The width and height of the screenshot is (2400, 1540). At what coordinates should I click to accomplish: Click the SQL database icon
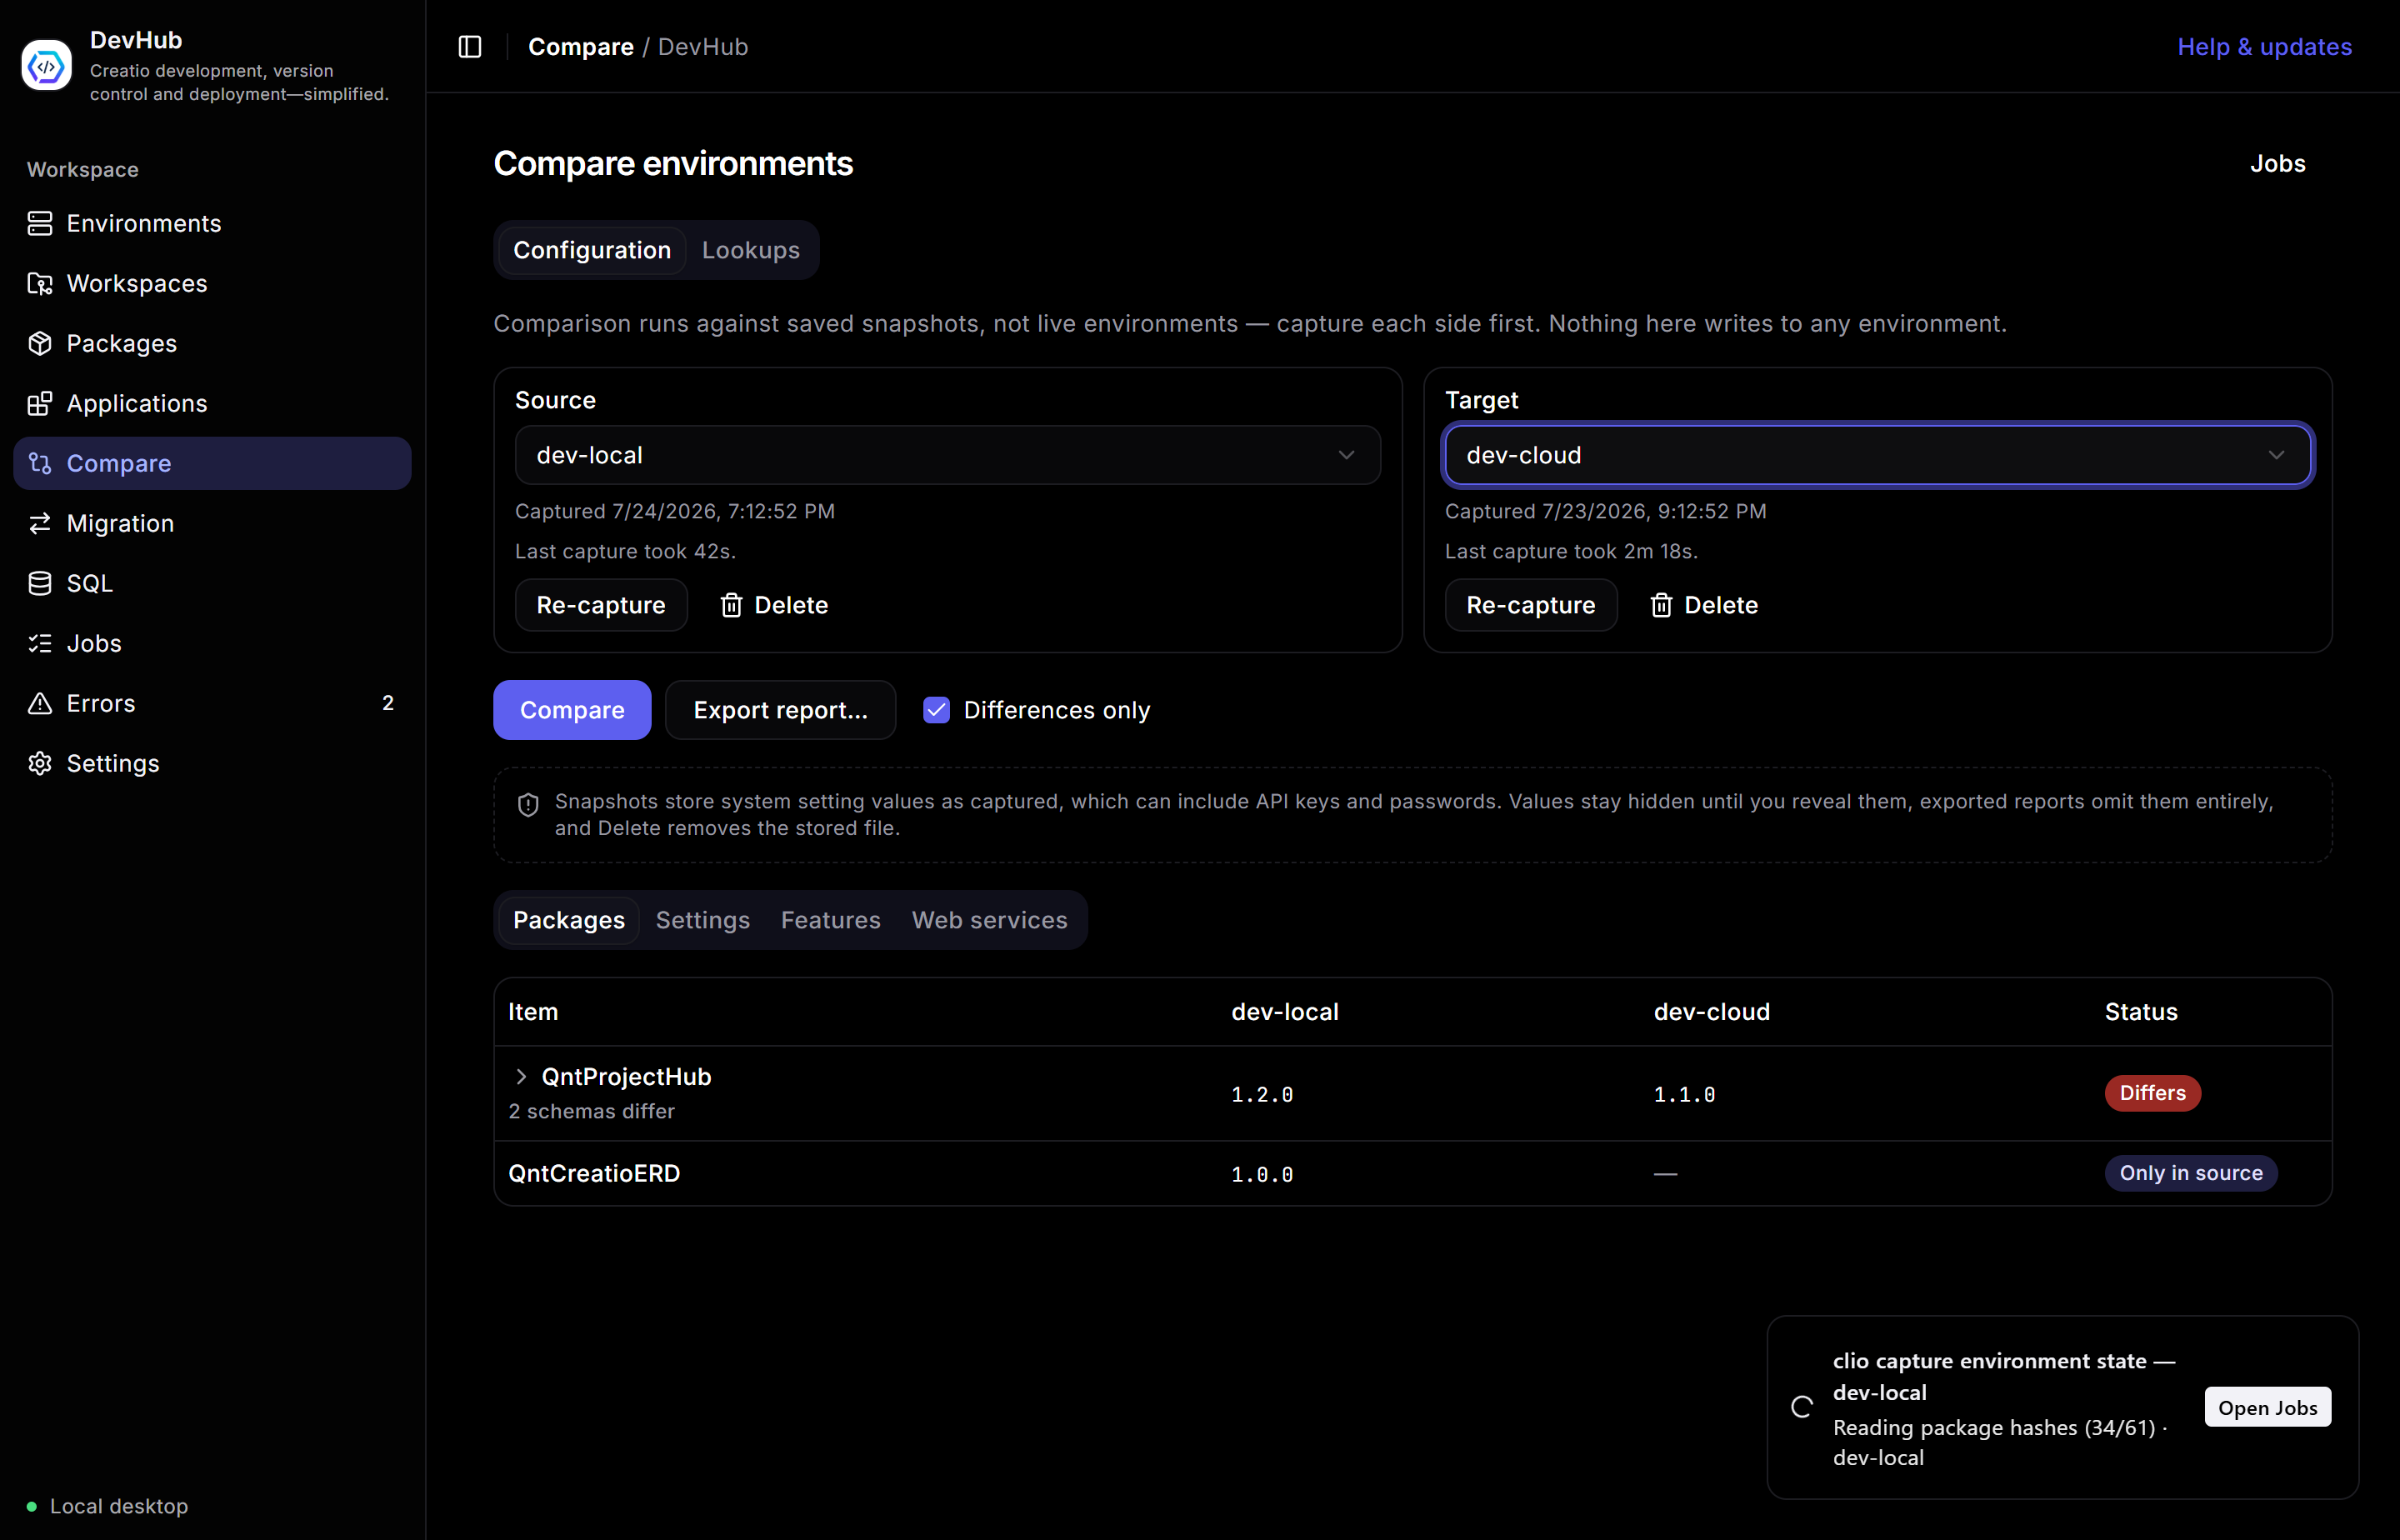click(x=40, y=583)
